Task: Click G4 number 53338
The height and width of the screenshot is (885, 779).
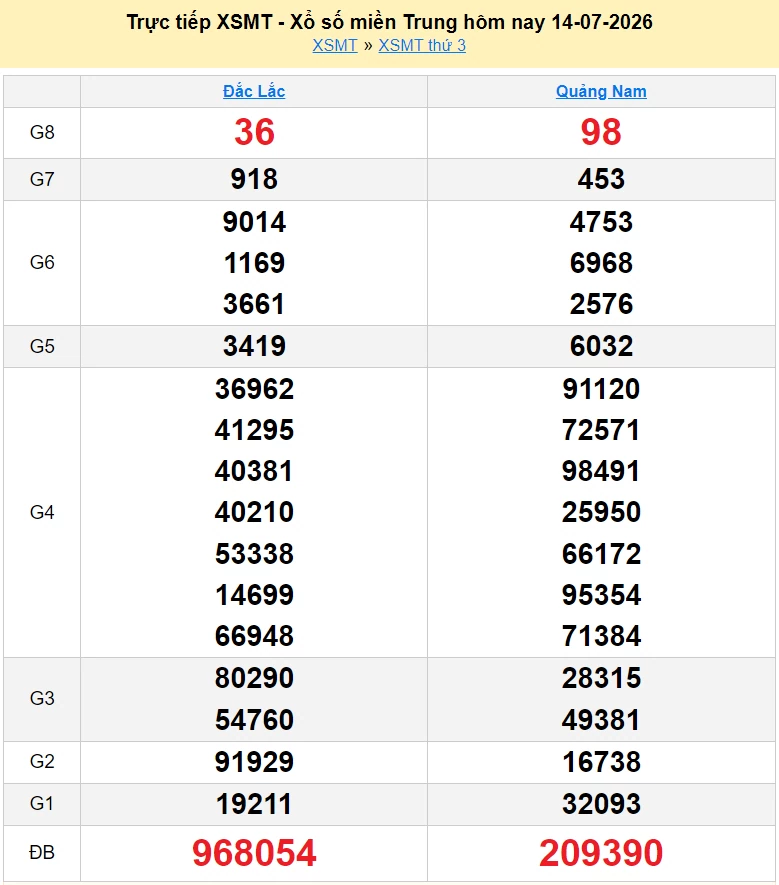Action: click(254, 554)
